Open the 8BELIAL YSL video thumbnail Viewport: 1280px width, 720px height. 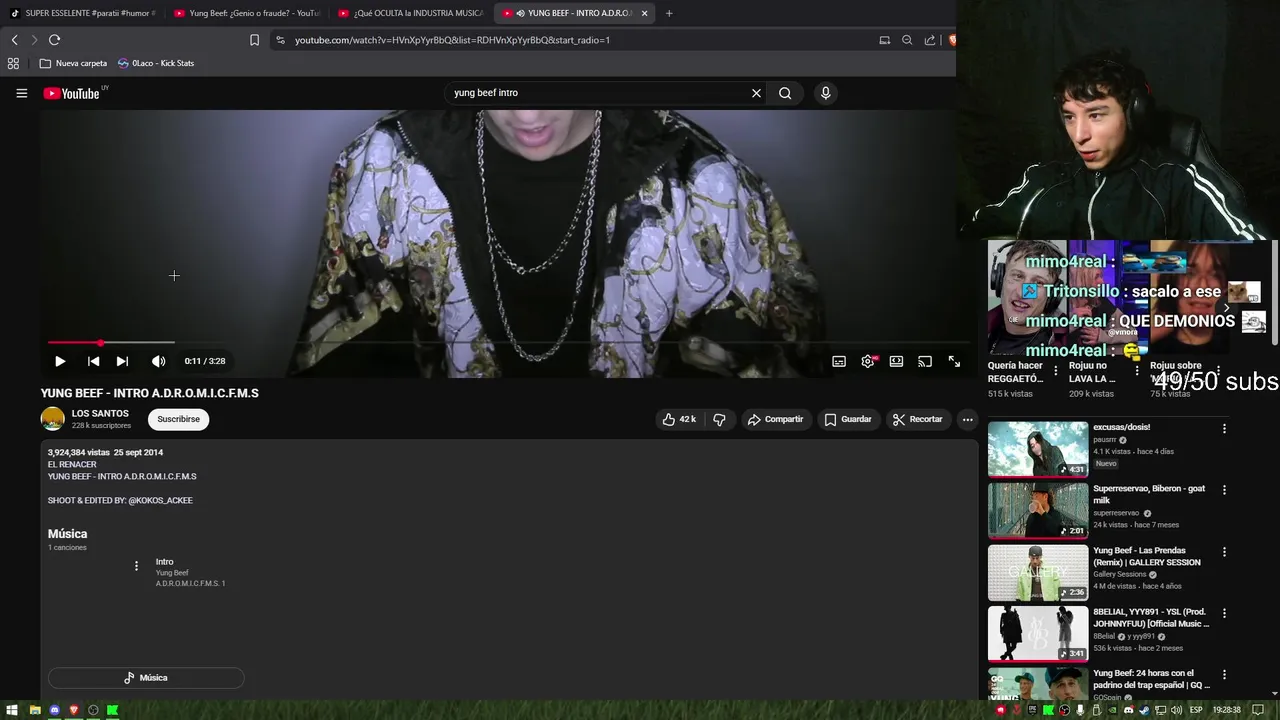point(1038,633)
